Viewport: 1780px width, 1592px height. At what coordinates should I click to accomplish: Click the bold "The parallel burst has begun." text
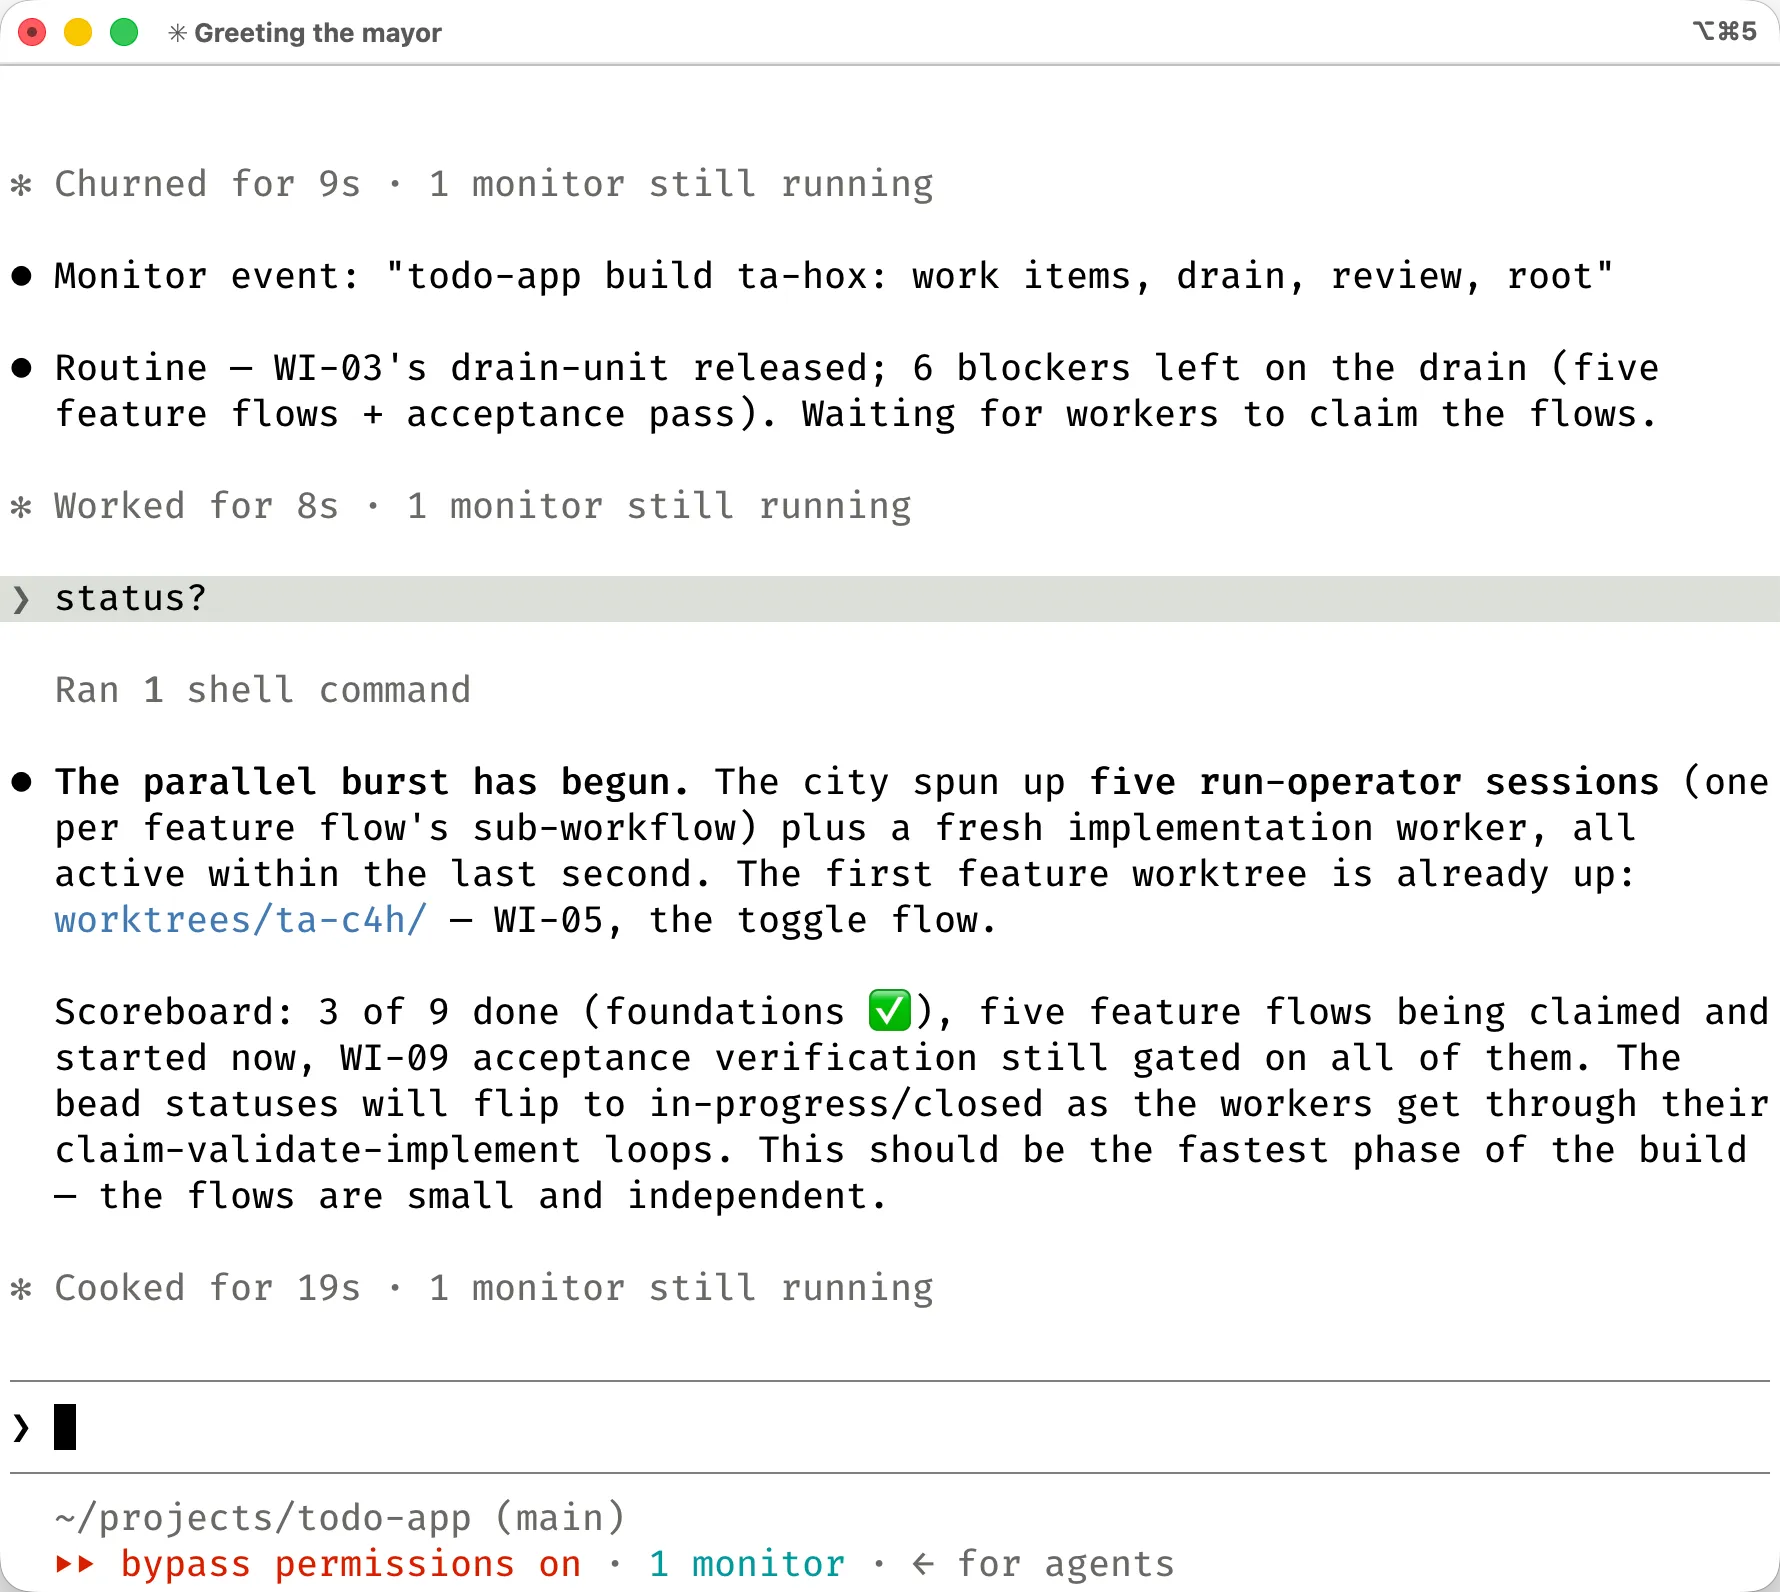(372, 782)
